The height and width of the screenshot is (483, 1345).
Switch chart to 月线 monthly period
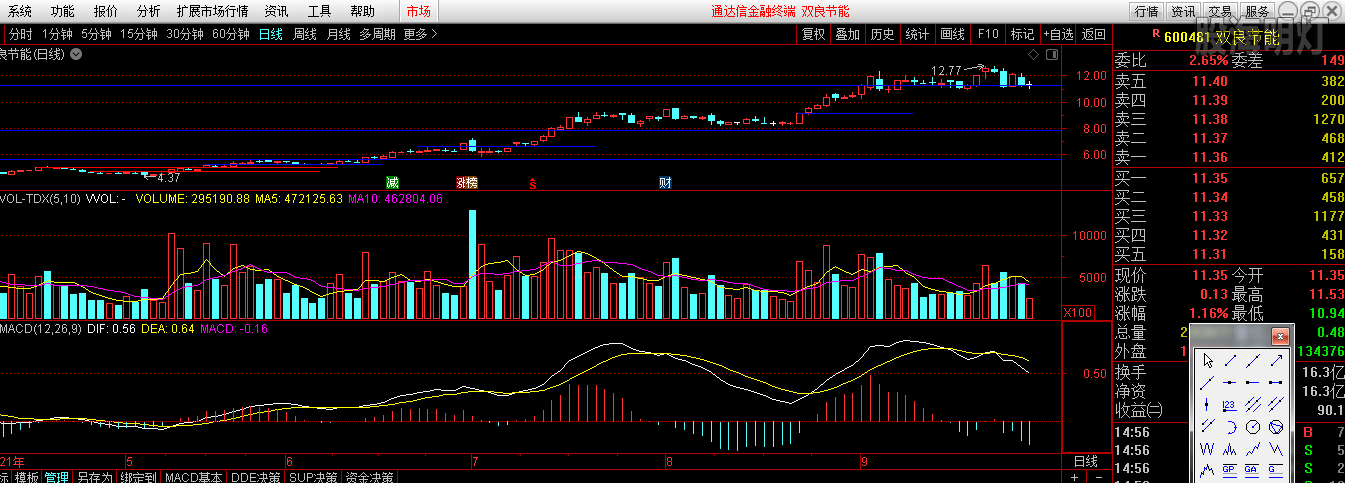339,34
